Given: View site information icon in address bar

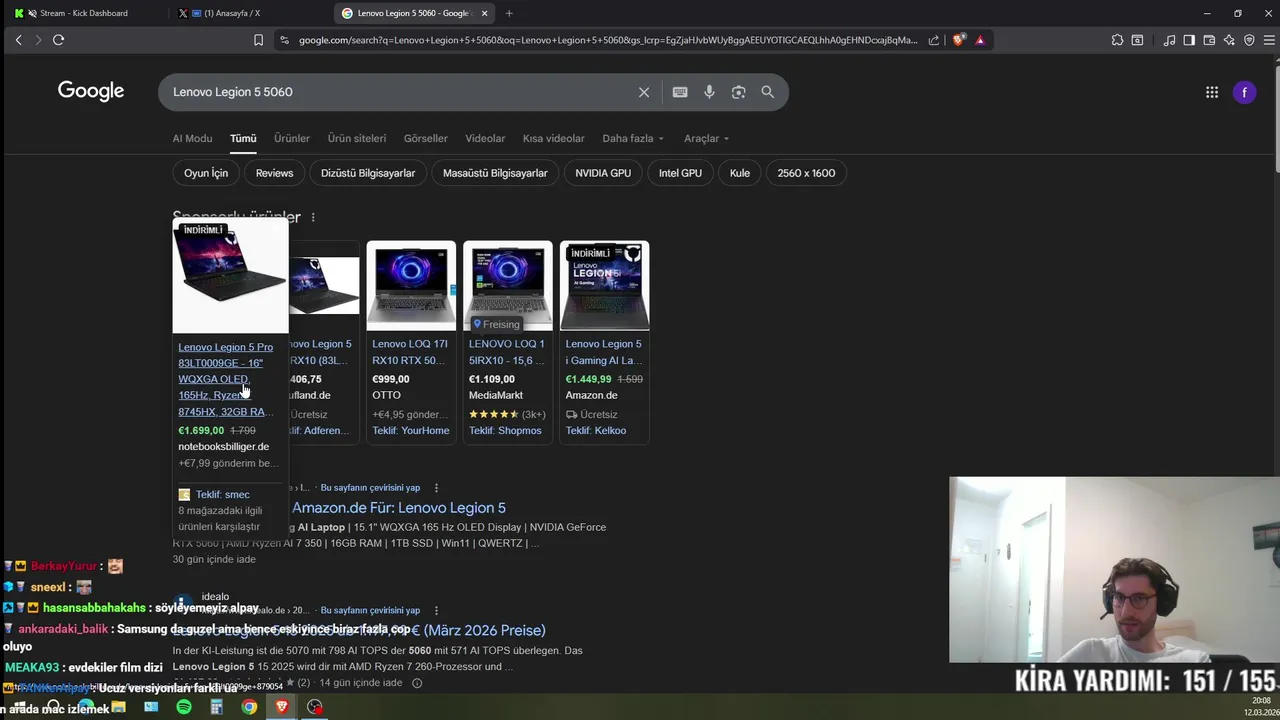Looking at the screenshot, I should pyautogui.click(x=284, y=40).
